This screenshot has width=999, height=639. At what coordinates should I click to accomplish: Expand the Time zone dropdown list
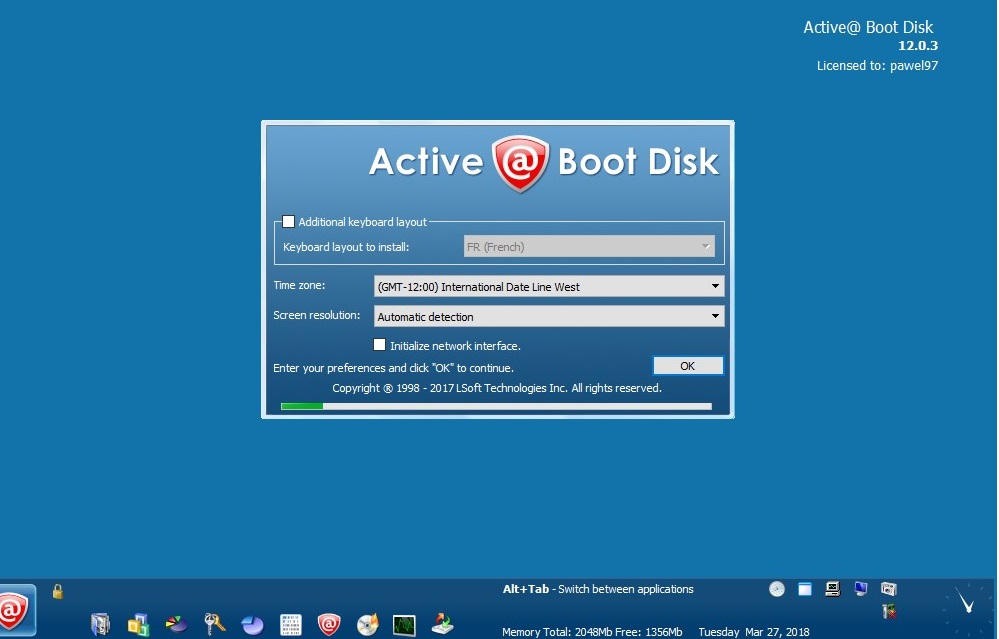coord(549,286)
